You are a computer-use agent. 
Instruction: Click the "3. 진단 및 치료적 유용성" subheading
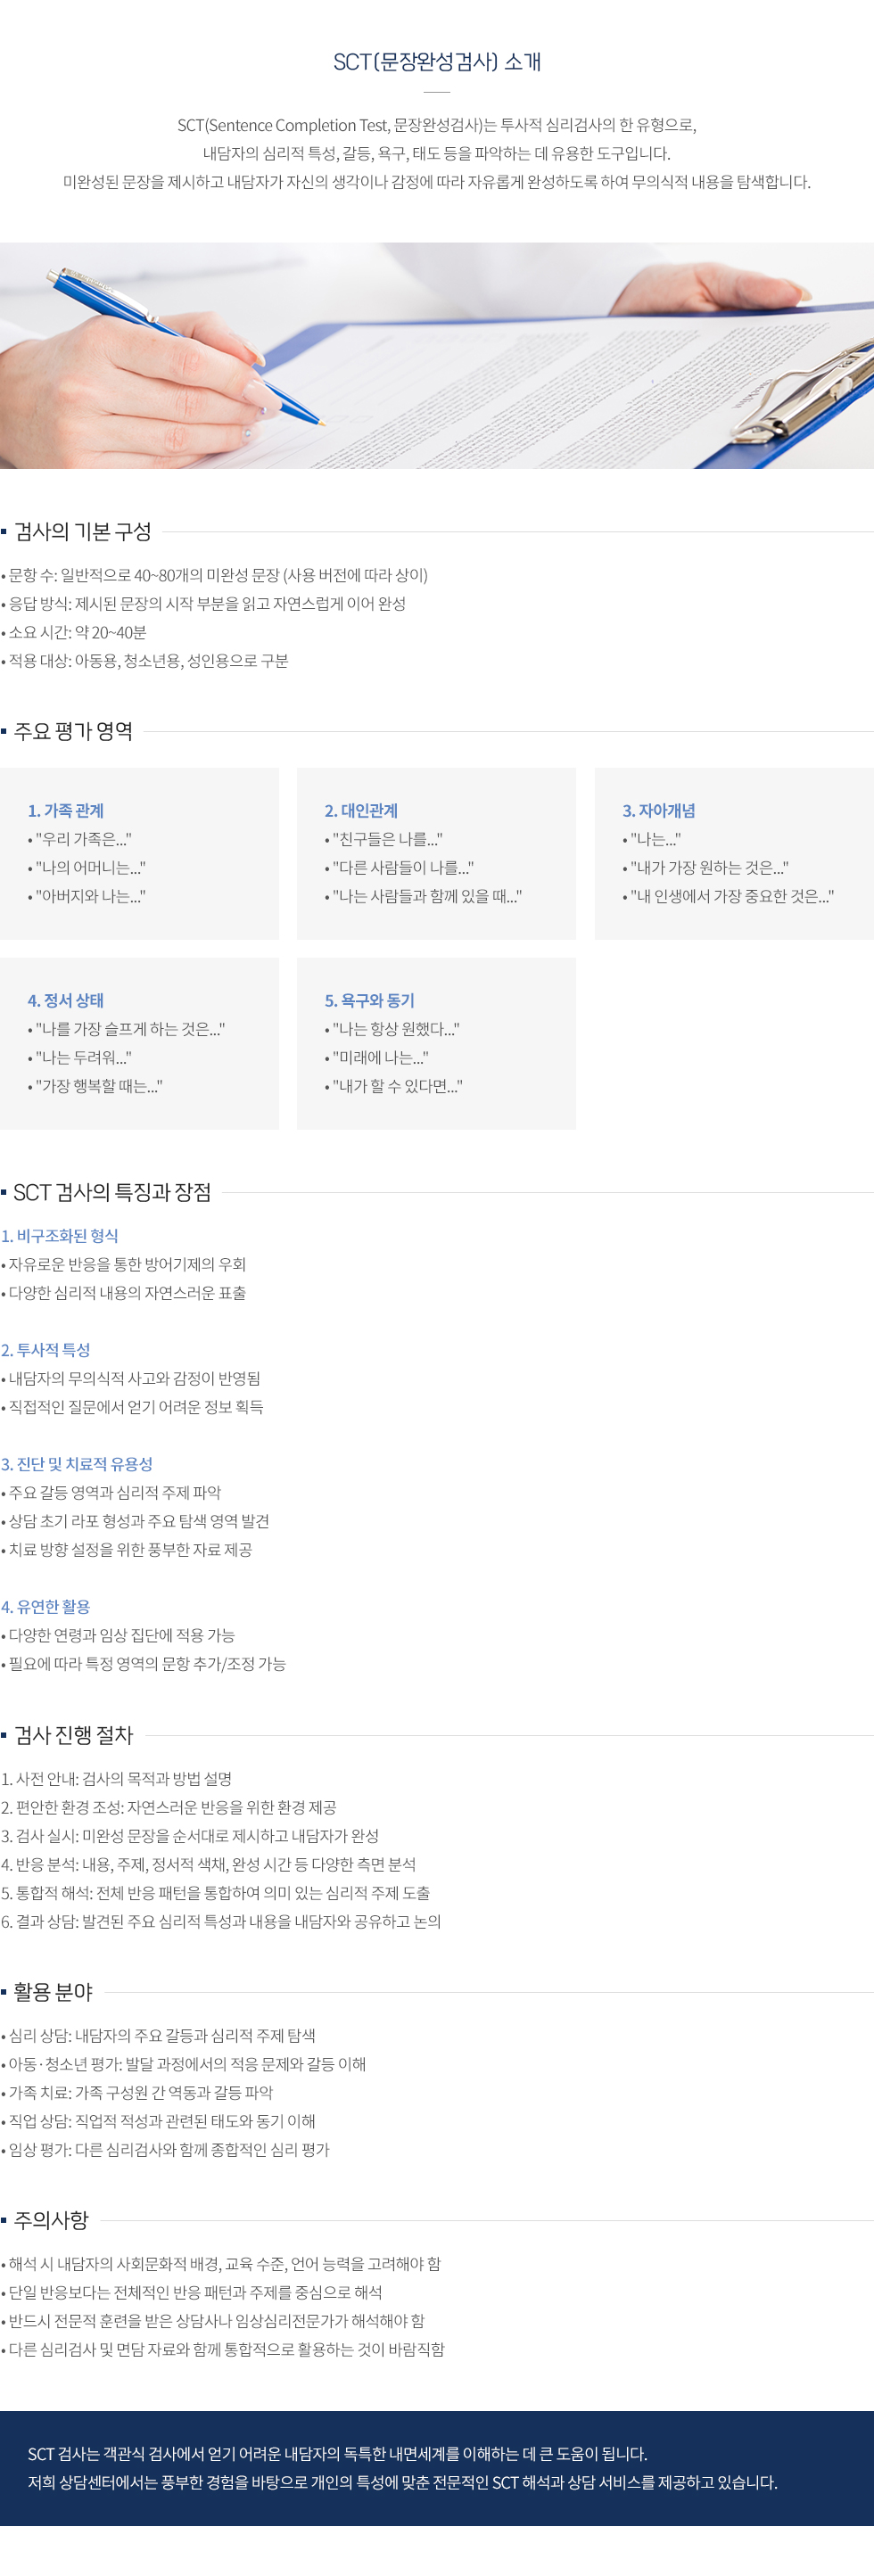77,1464
